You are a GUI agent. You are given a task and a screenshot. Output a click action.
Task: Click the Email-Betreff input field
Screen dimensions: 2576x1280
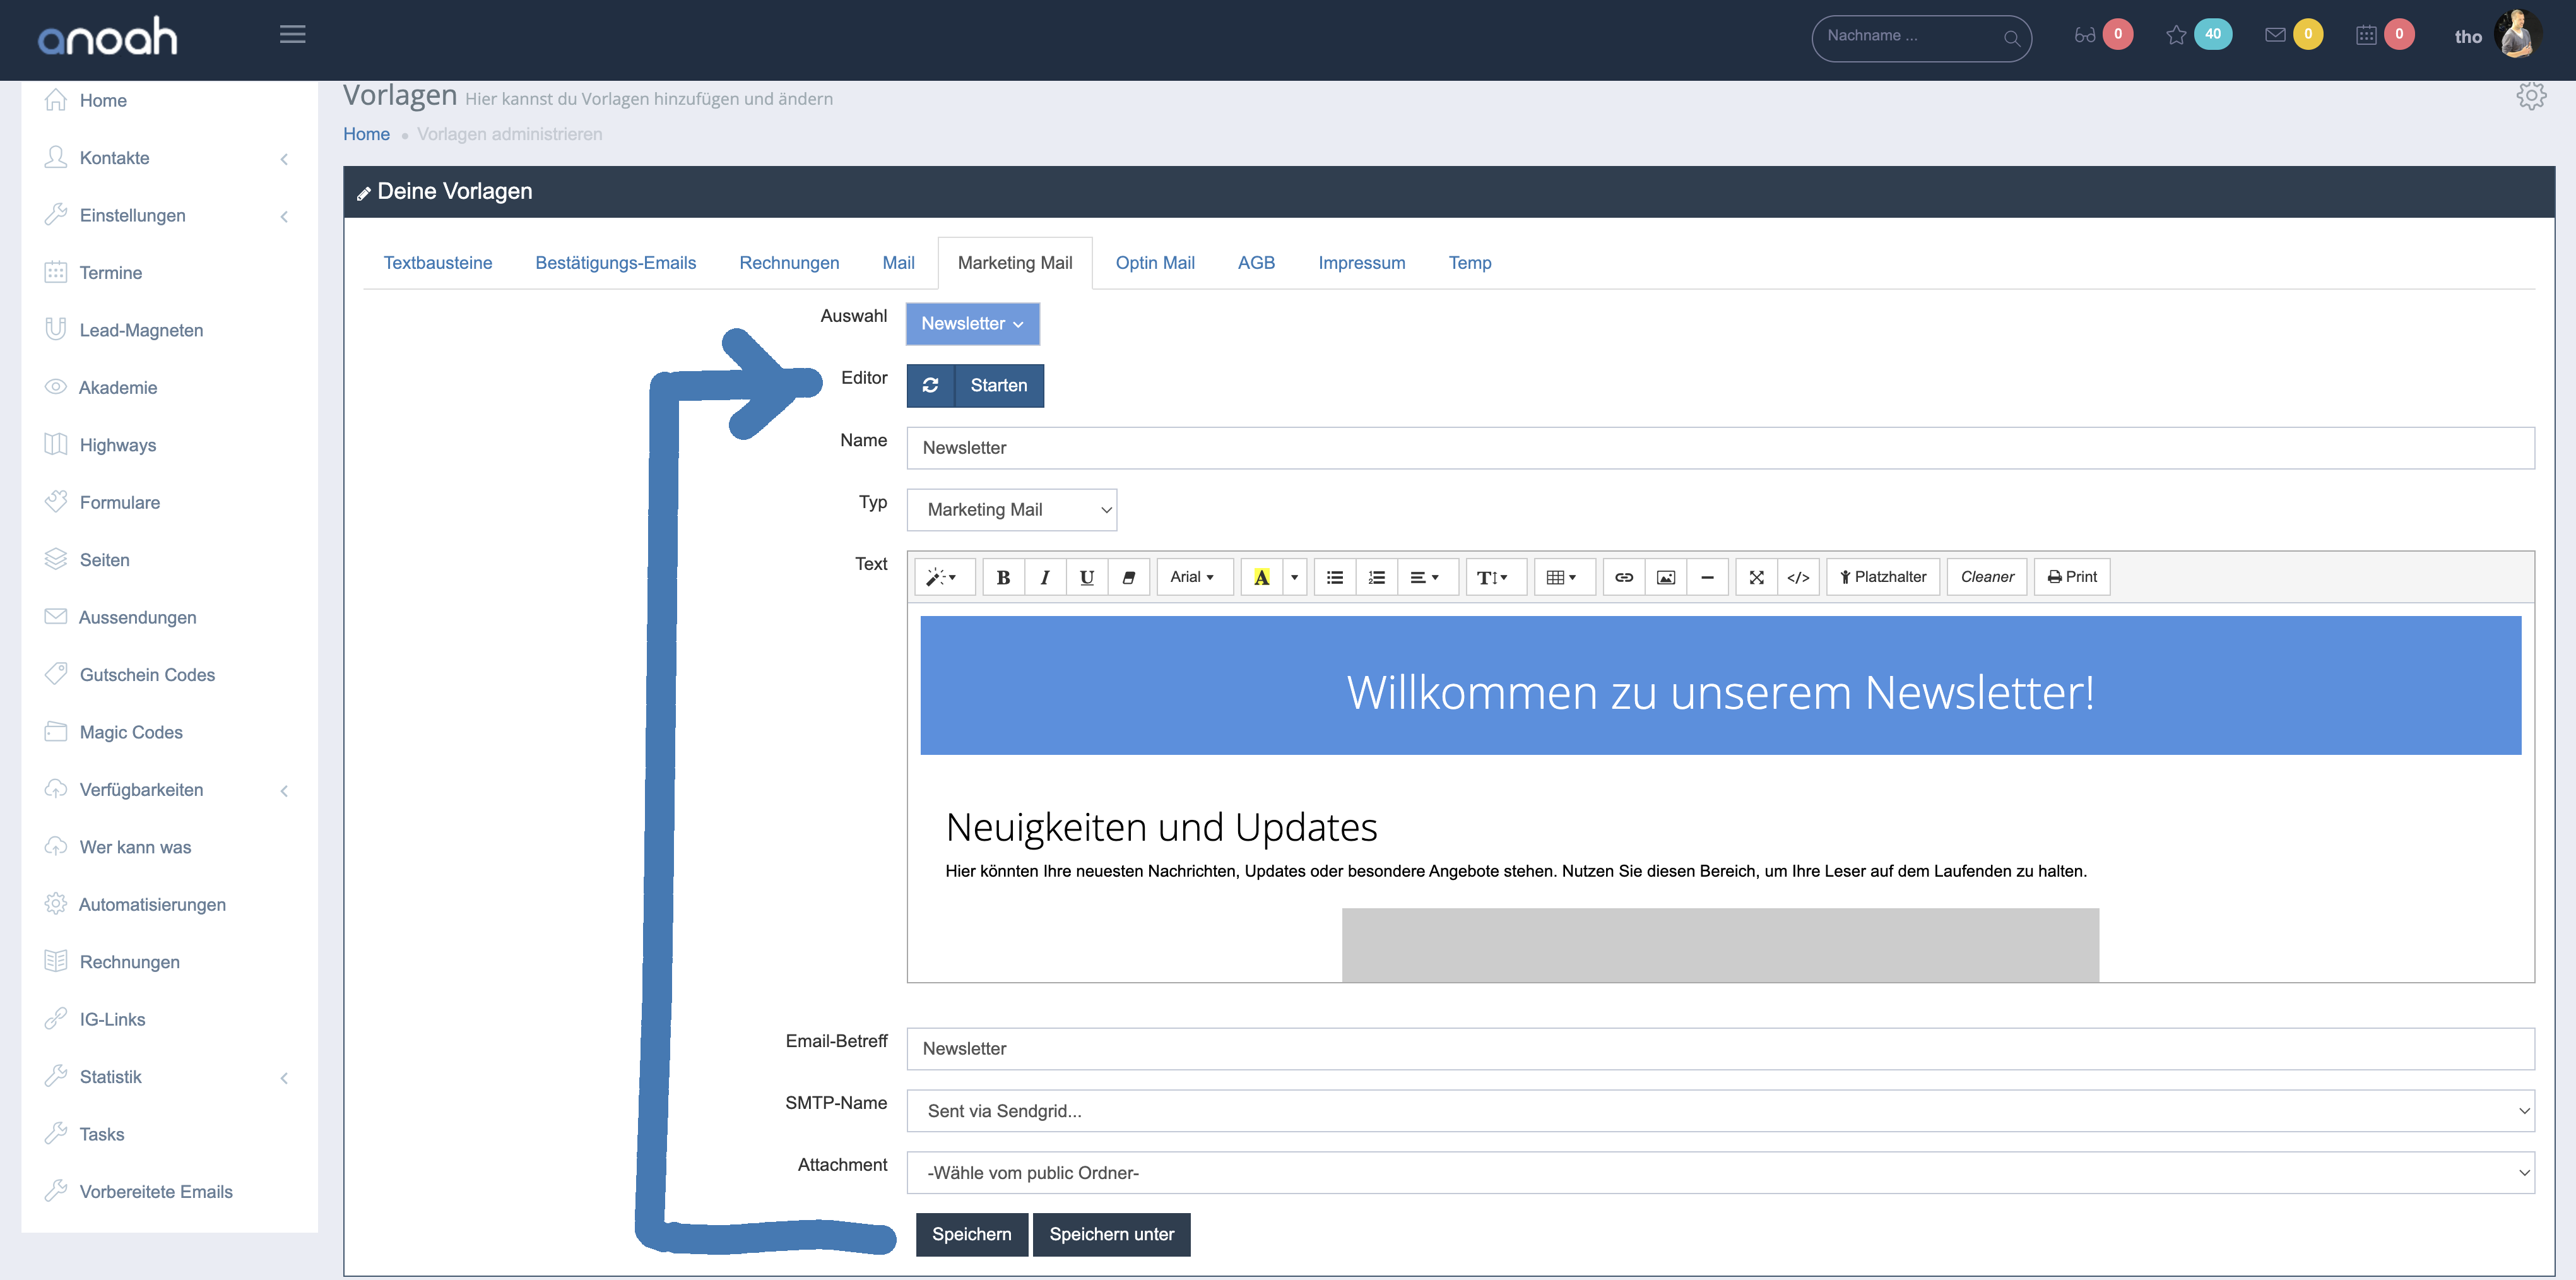(x=1719, y=1049)
